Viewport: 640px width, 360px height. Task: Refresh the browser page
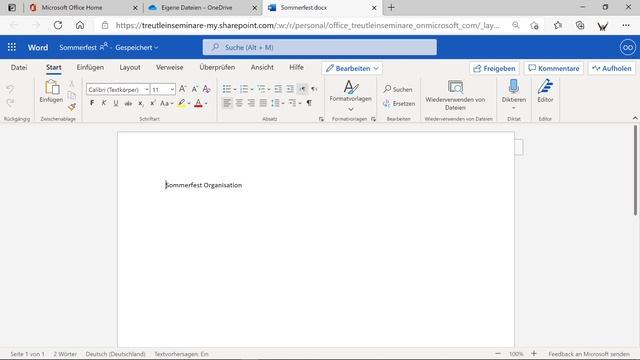(x=58, y=25)
